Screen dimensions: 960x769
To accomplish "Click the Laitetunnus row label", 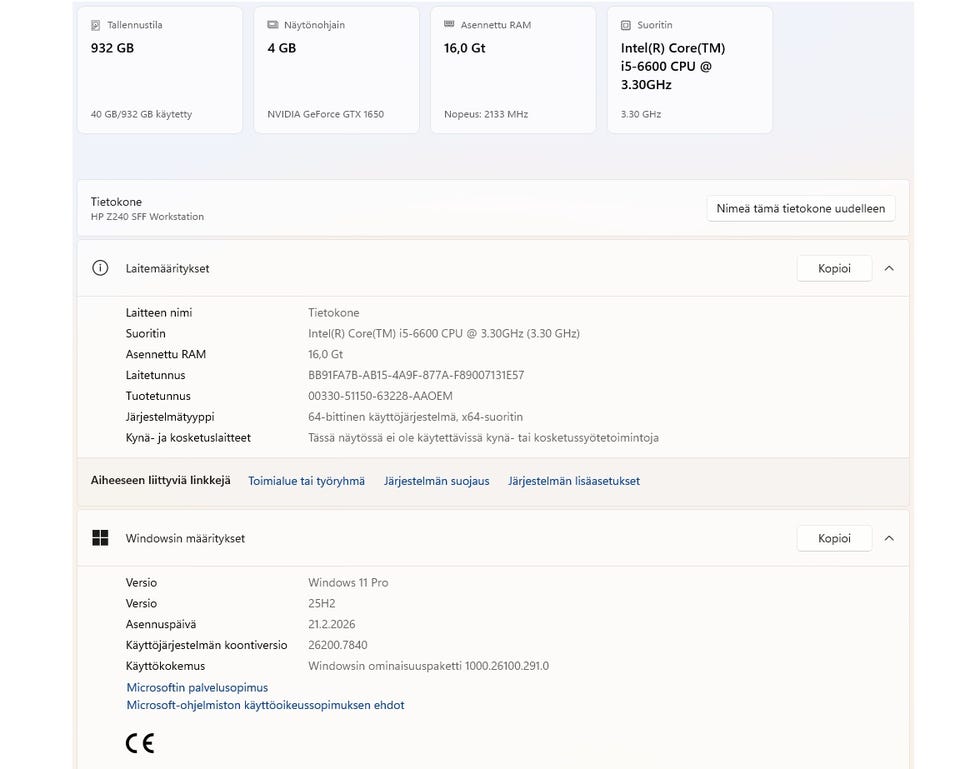I will click(x=156, y=375).
